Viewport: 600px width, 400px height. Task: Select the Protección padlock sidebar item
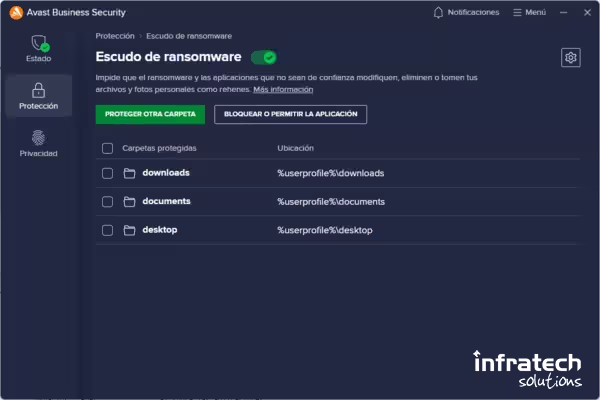(x=39, y=96)
